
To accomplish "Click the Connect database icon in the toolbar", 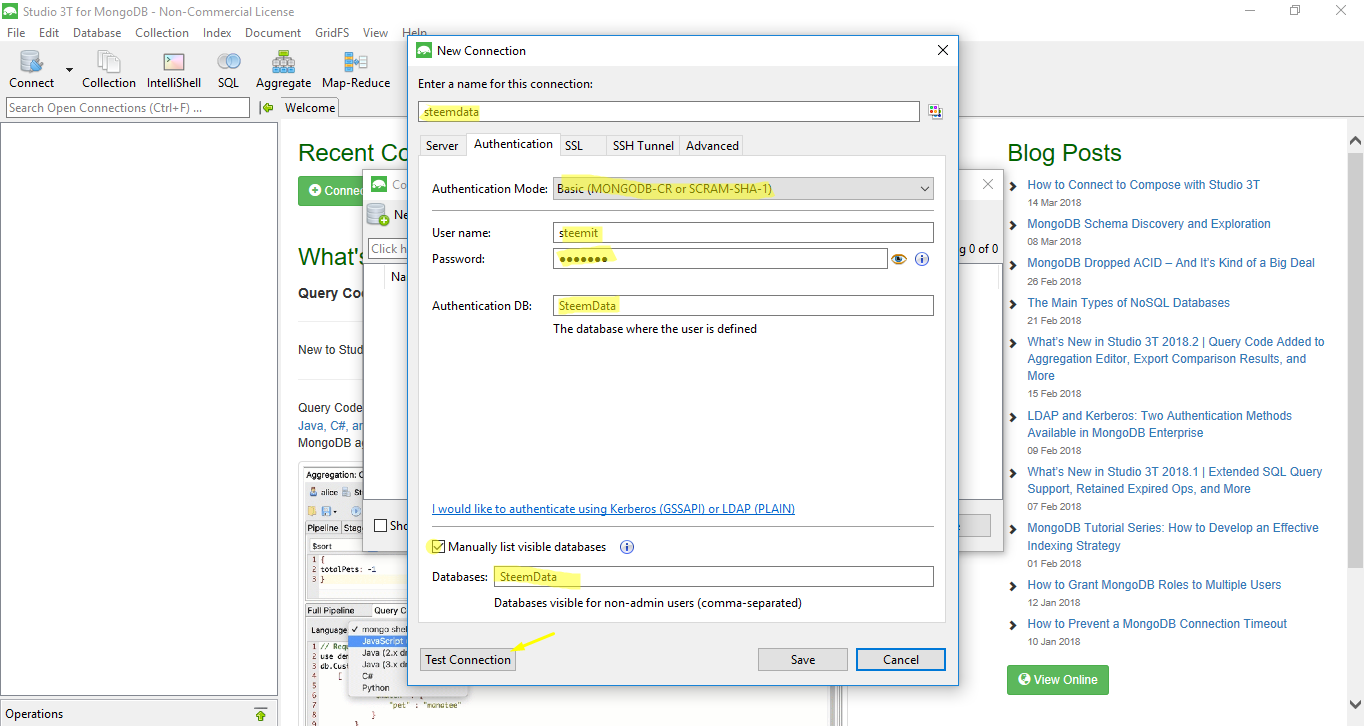I will click(31, 70).
